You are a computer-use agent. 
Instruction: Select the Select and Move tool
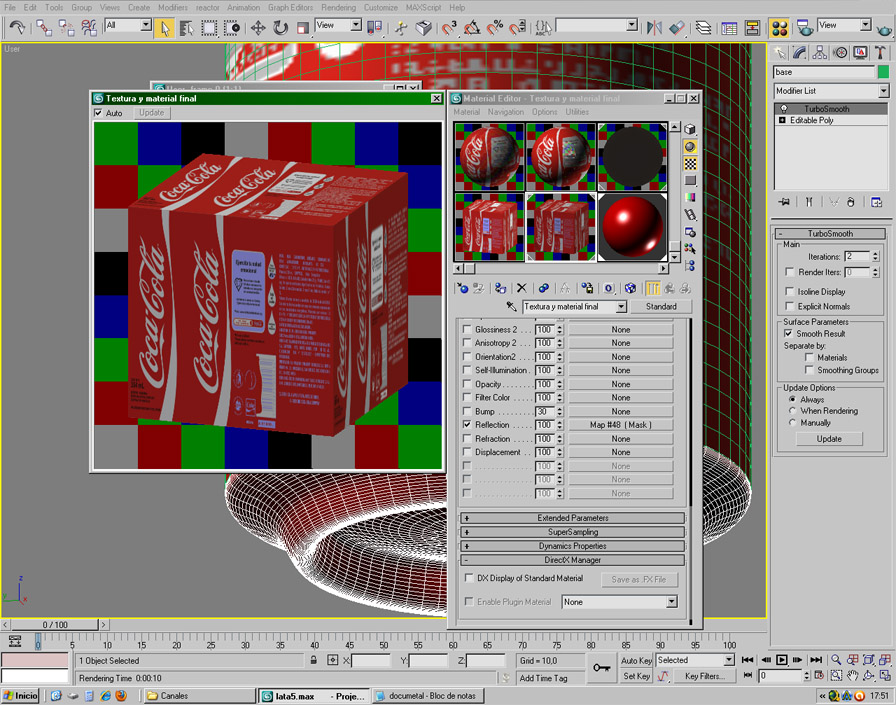(258, 27)
